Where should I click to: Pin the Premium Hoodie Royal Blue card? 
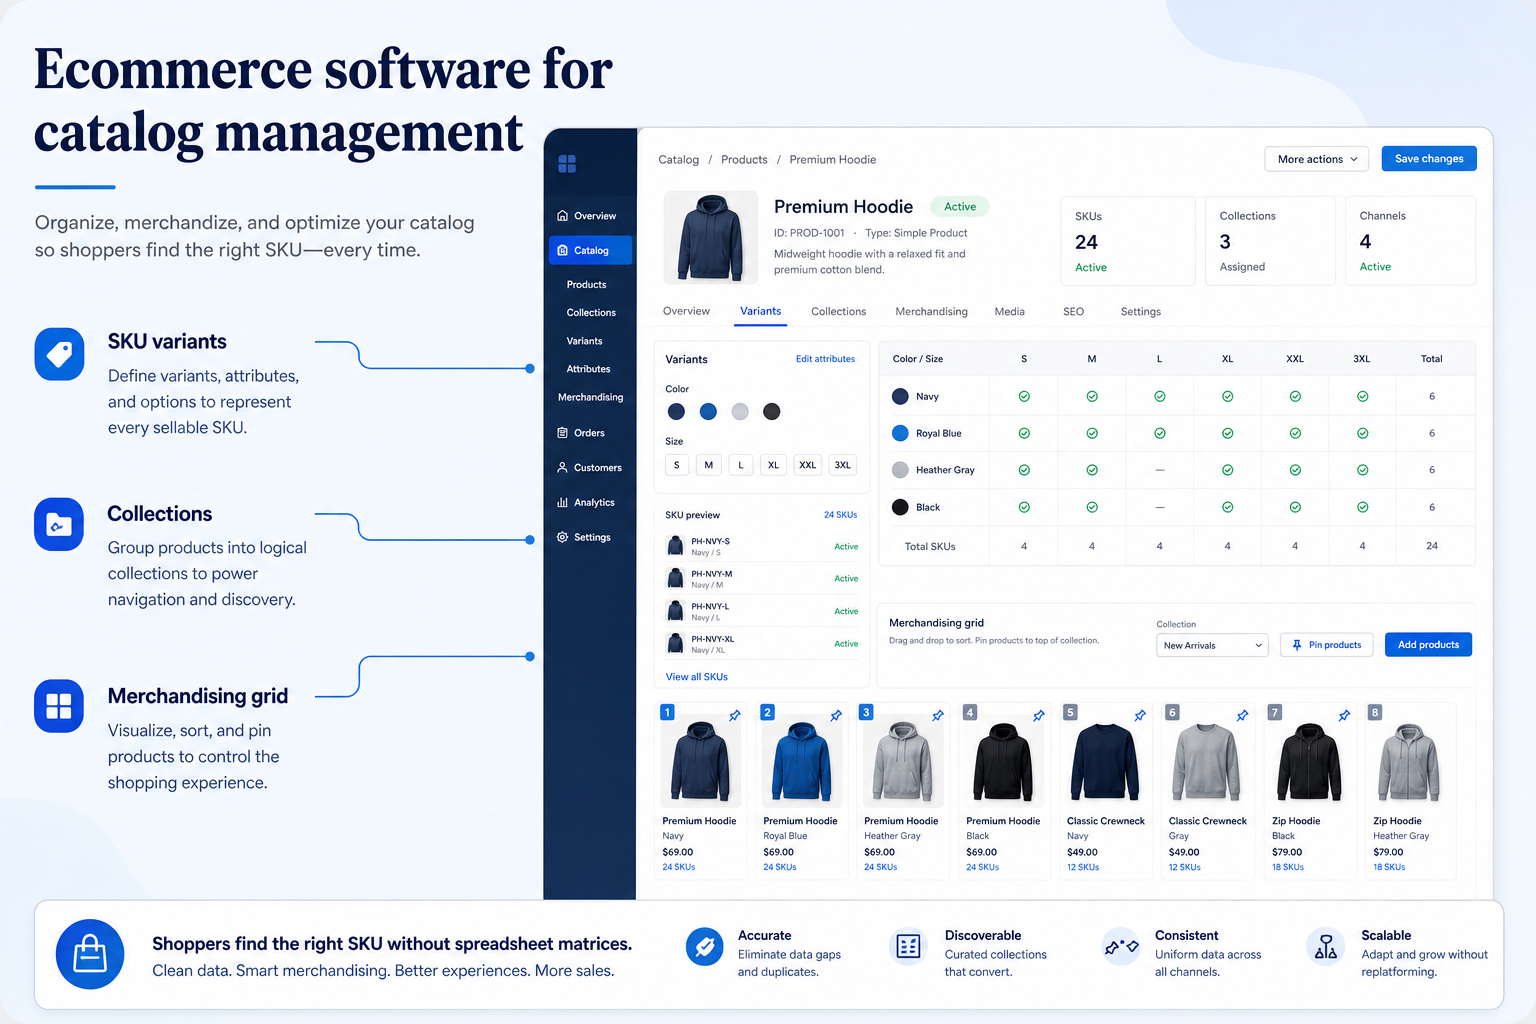(x=836, y=715)
